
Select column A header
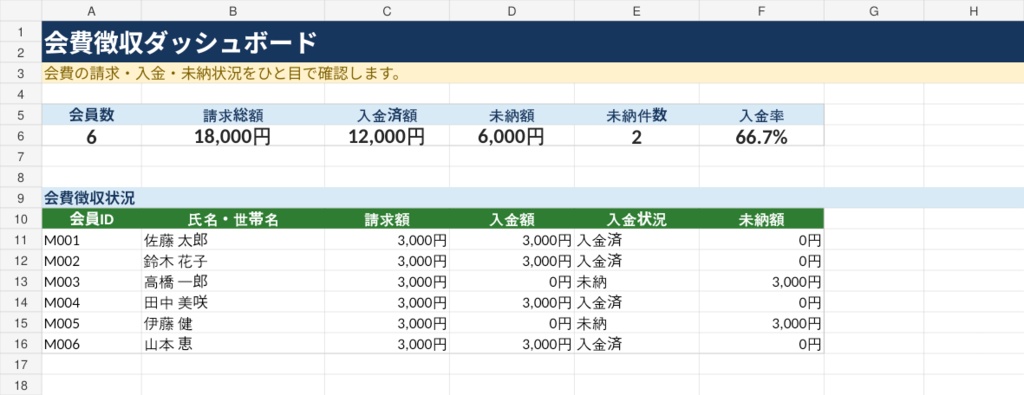pos(91,10)
